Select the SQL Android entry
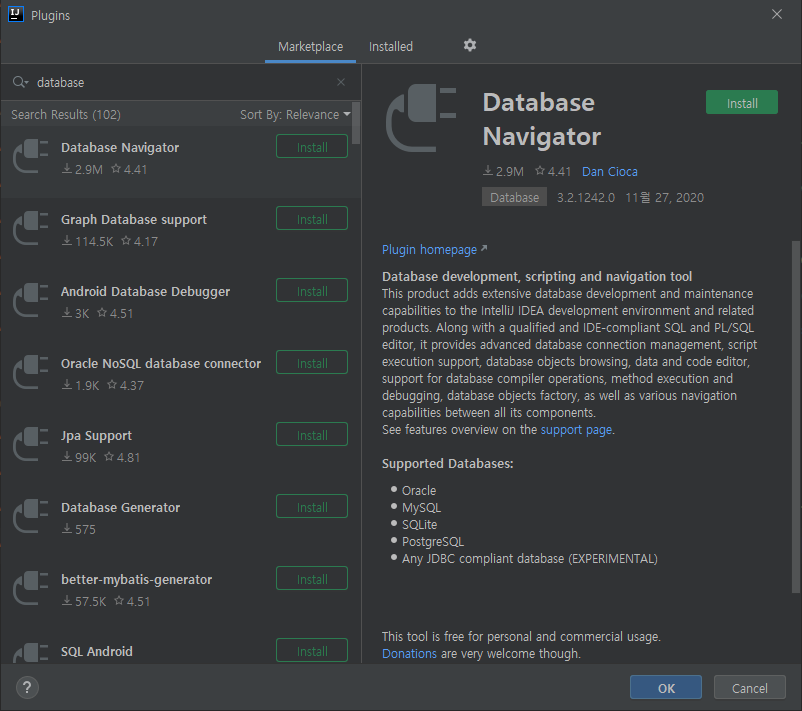802x711 pixels. click(x=181, y=648)
